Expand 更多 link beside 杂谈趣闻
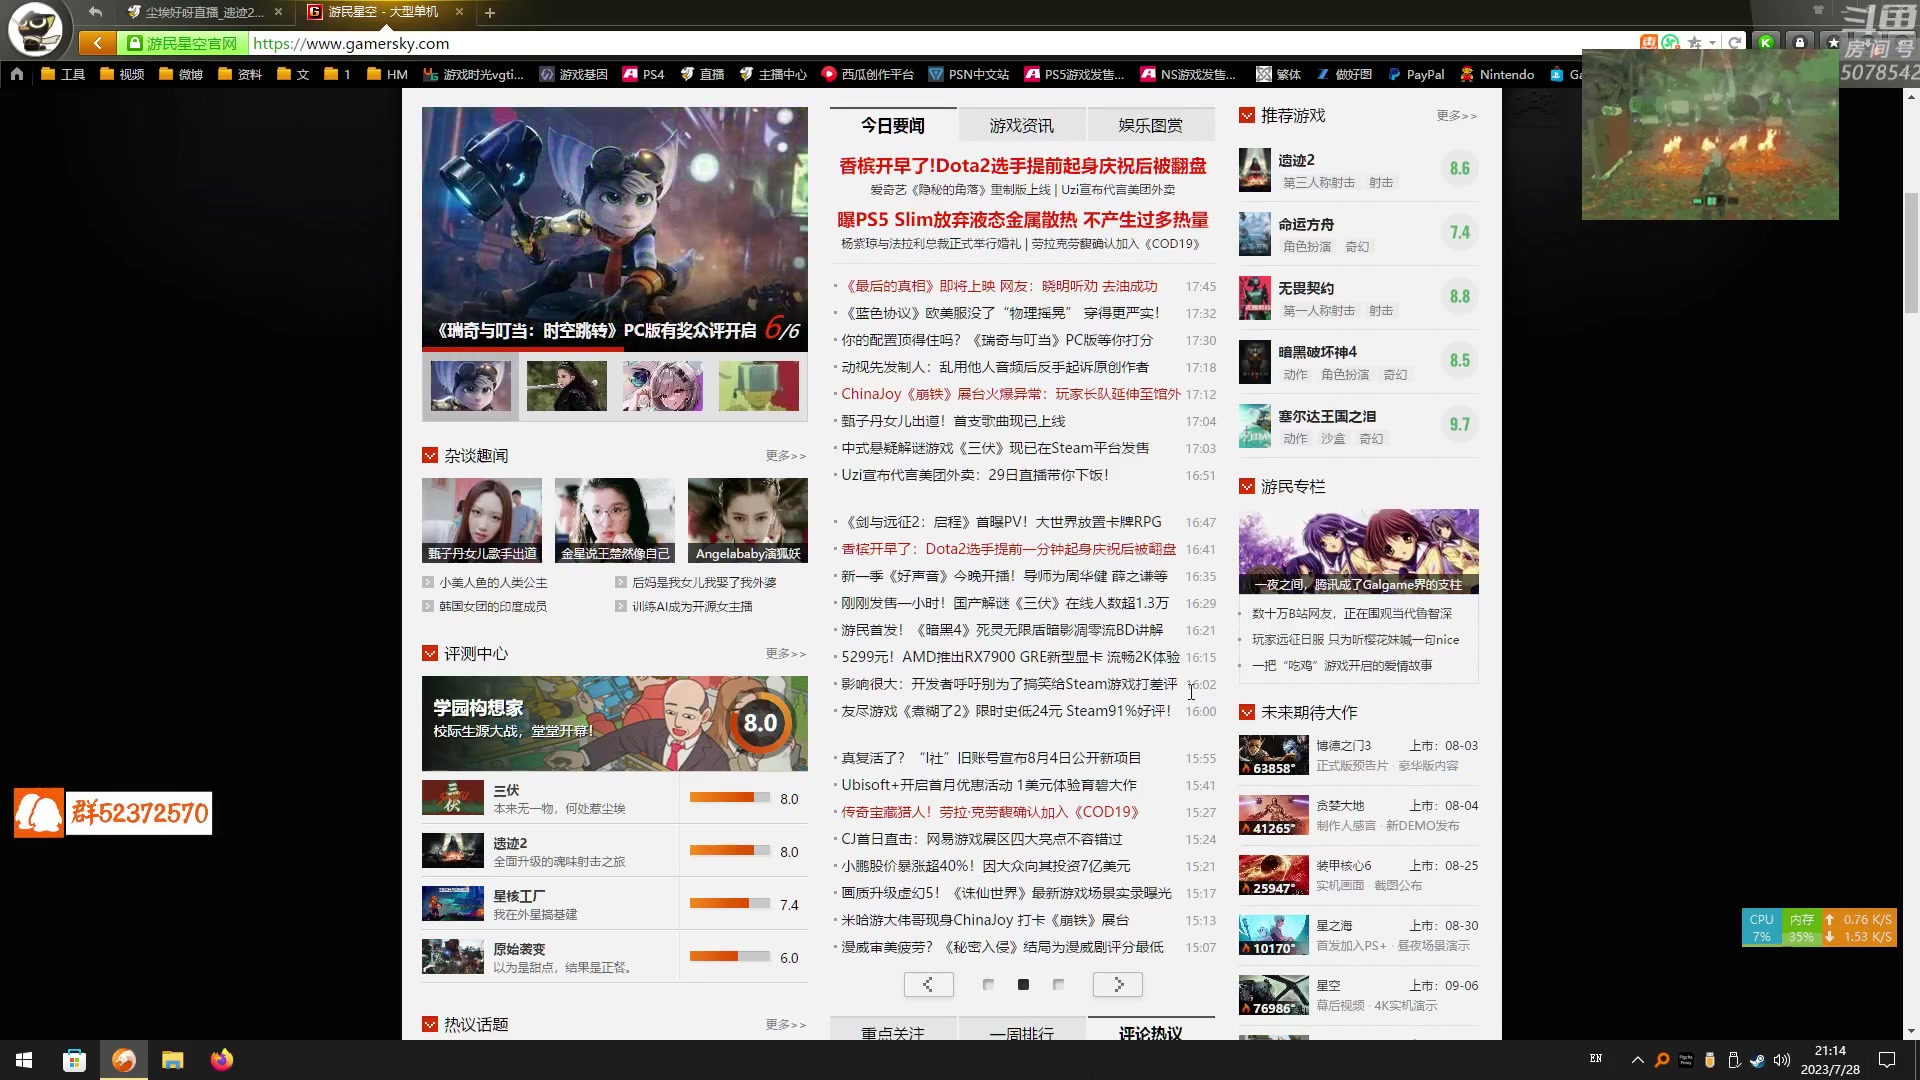1920x1080 pixels. (x=786, y=456)
